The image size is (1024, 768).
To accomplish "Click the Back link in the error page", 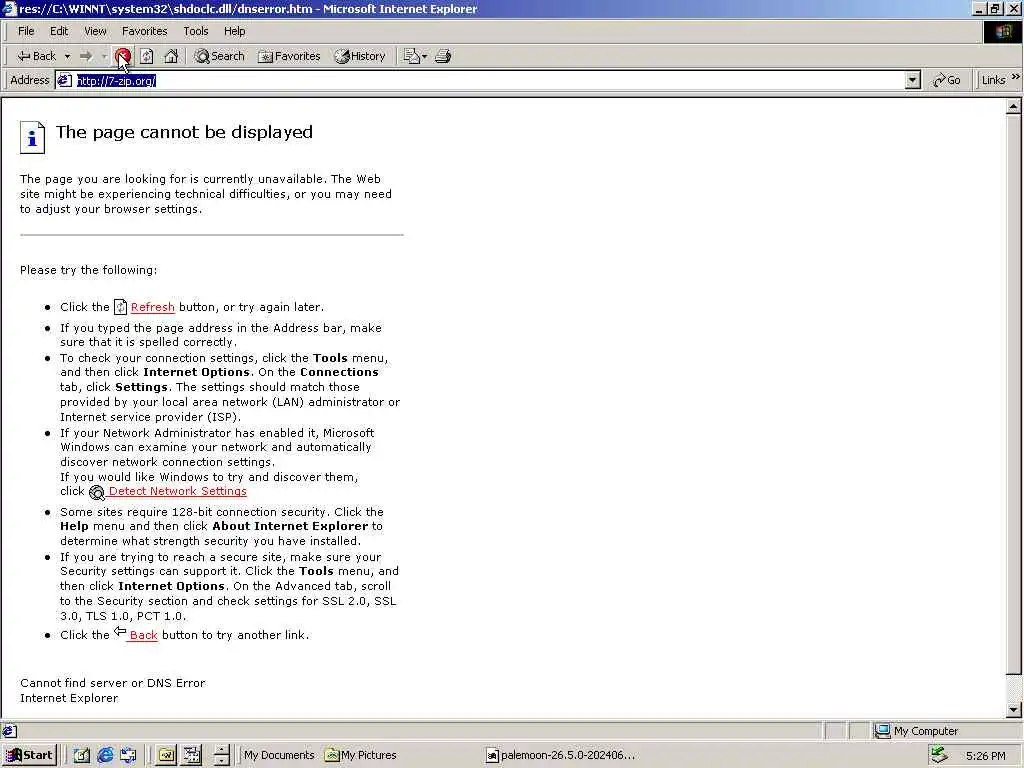I will pyautogui.click(x=143, y=635).
